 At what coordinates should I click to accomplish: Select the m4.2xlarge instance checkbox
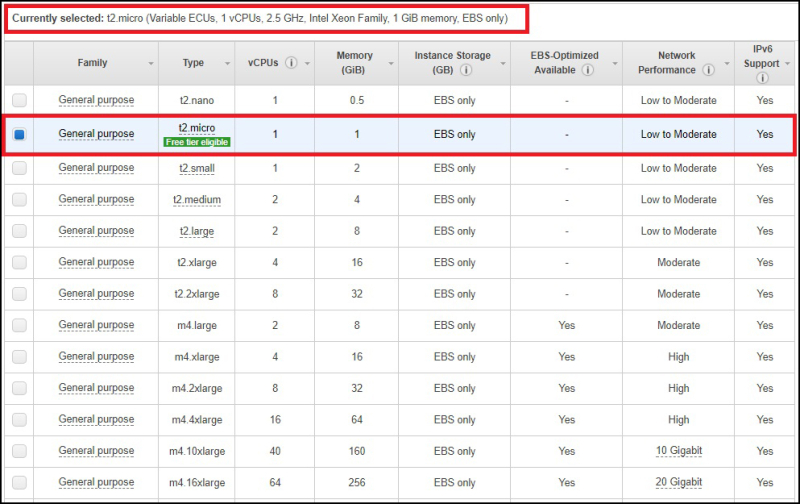19,388
